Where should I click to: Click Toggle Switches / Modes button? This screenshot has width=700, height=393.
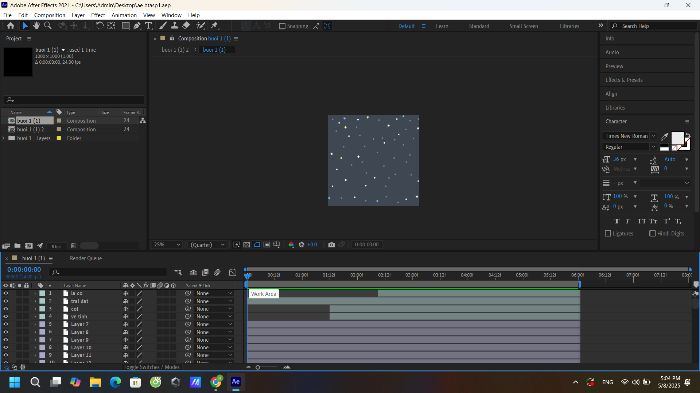(x=152, y=367)
